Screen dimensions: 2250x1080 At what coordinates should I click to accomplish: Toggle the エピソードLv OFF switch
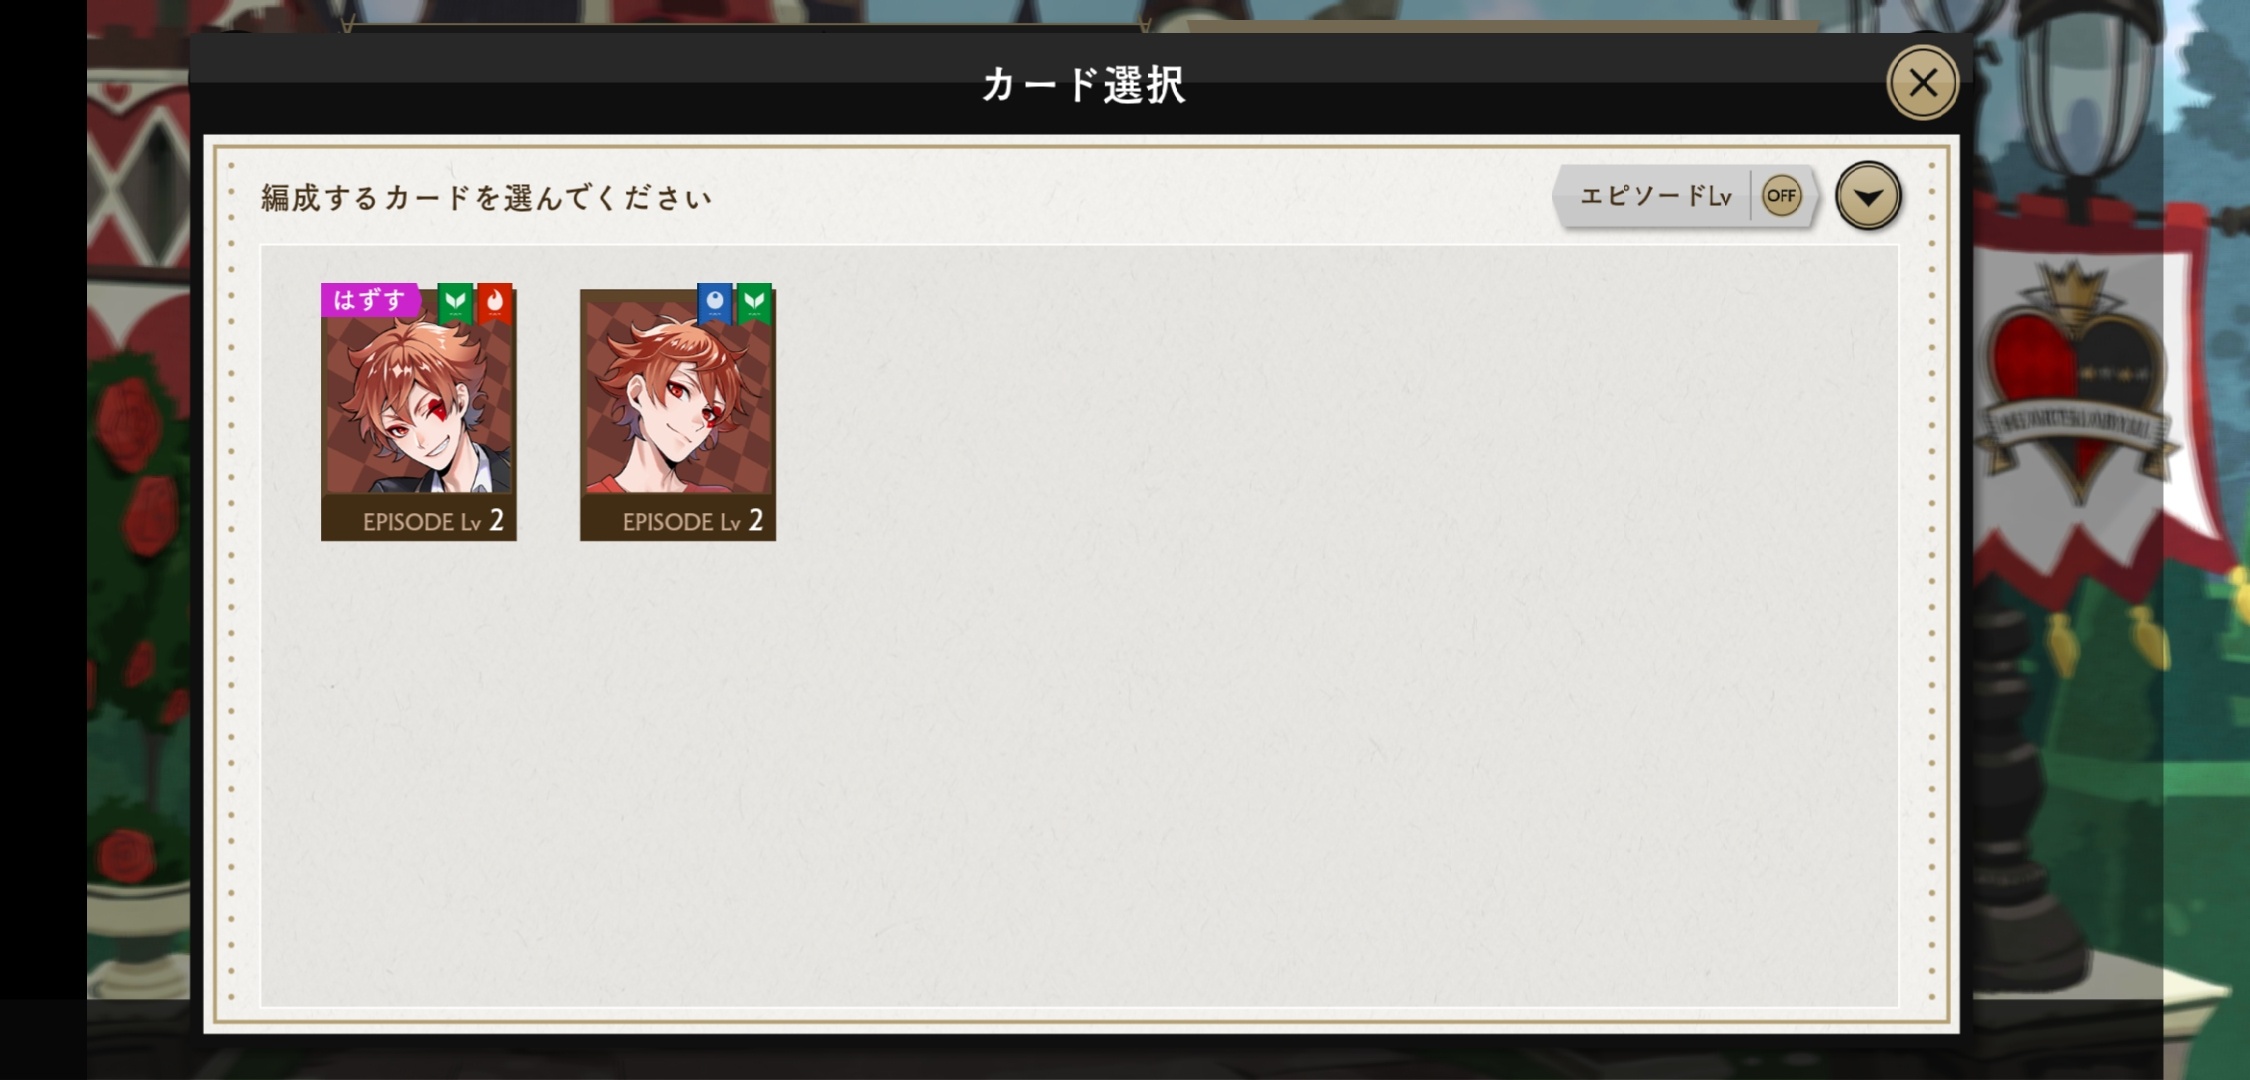tap(1685, 196)
